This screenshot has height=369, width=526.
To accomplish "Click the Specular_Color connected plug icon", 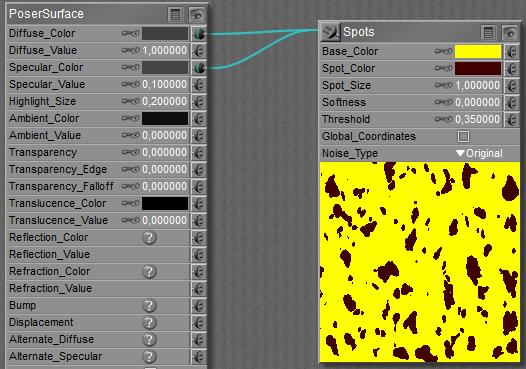I will 199,67.
